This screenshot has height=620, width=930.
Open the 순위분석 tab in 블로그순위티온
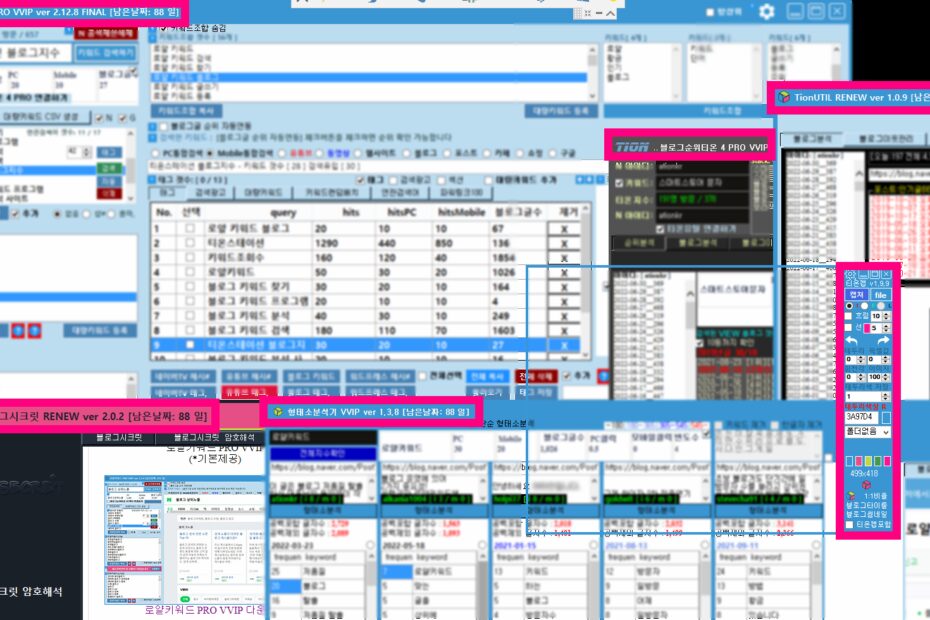click(639, 243)
